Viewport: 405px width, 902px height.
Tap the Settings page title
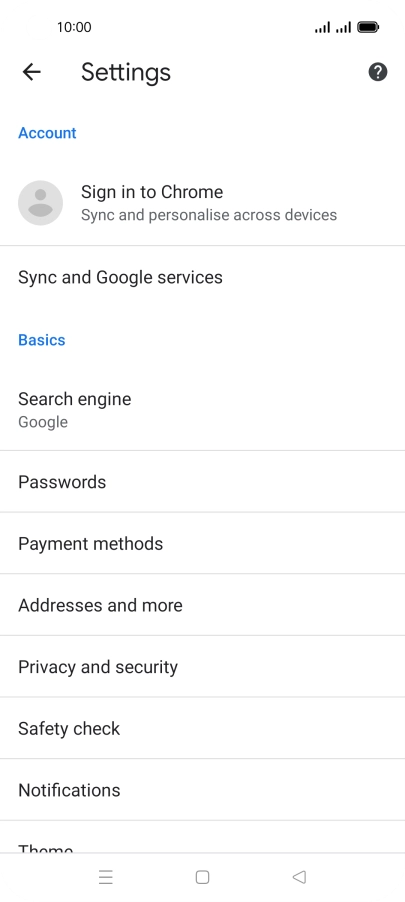pos(126,72)
